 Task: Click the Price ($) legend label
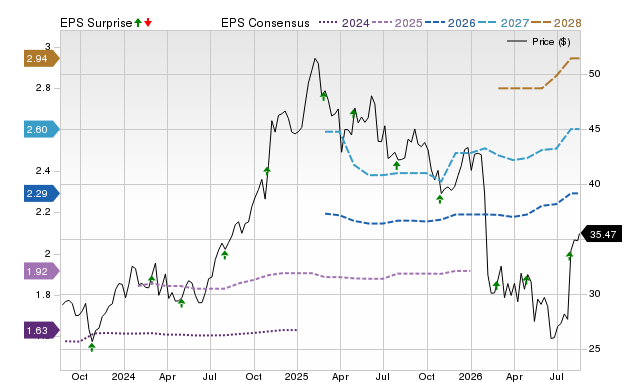click(x=551, y=42)
